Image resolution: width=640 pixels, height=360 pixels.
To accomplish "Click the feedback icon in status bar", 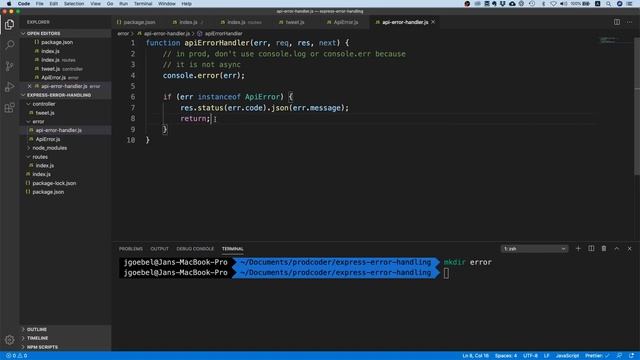I will point(619,356).
